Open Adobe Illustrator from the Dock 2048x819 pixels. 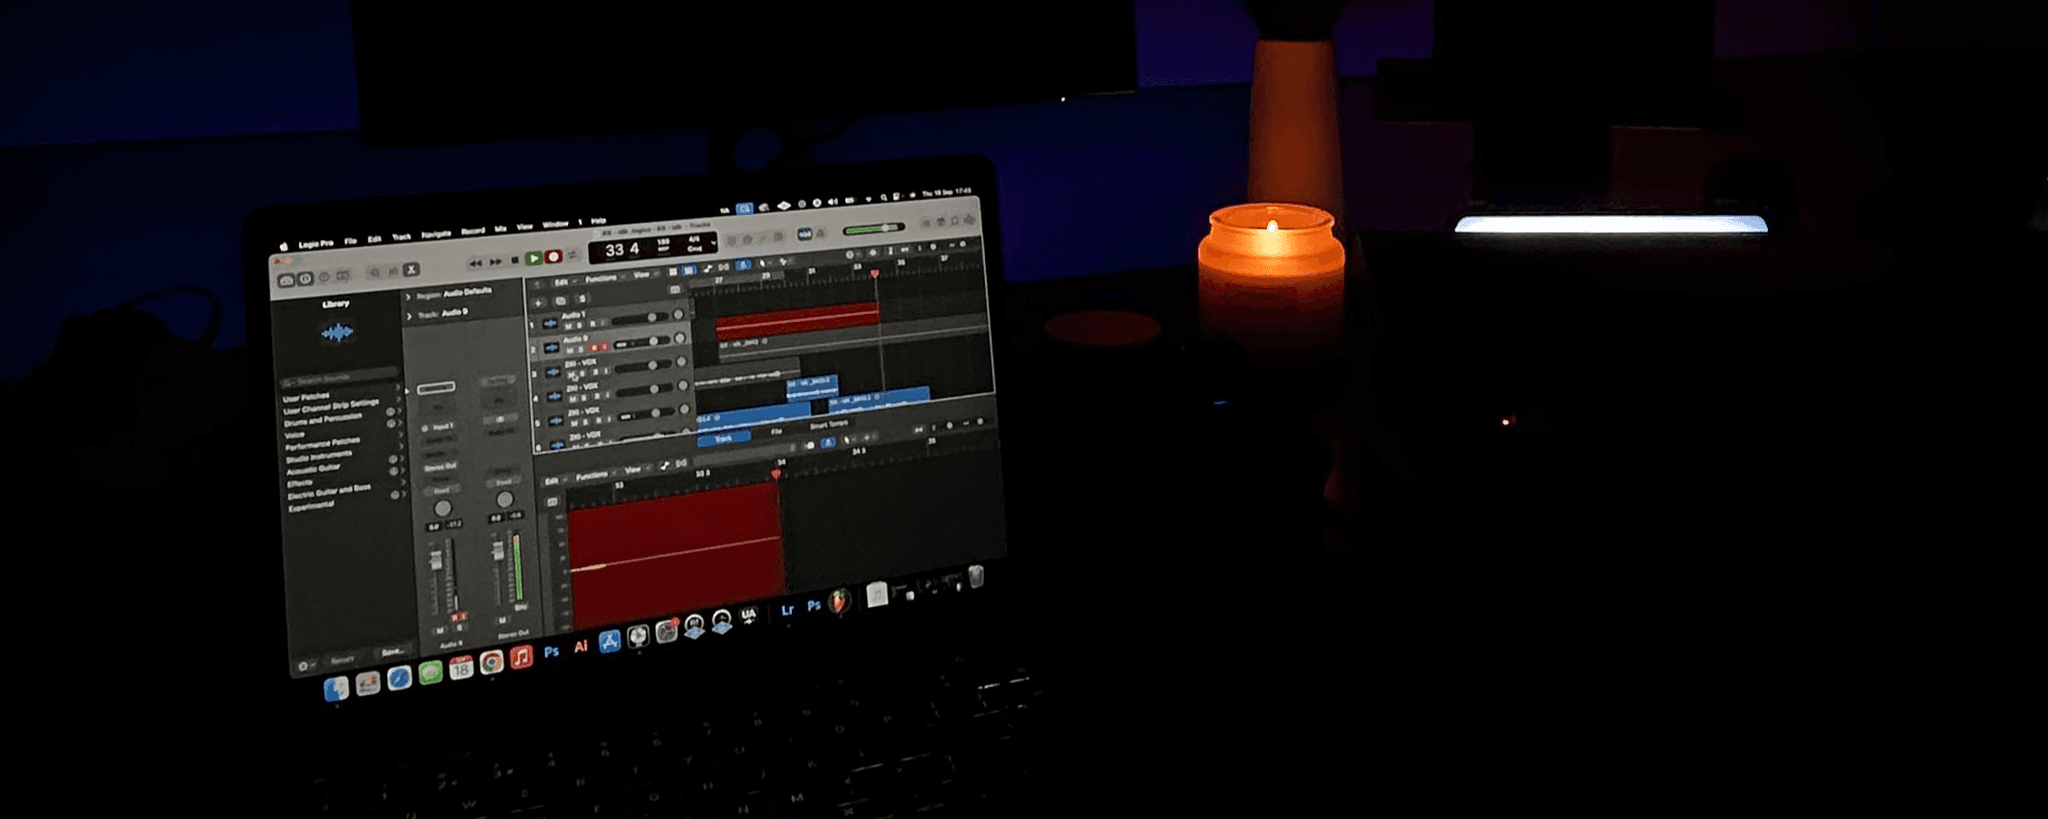(x=580, y=648)
